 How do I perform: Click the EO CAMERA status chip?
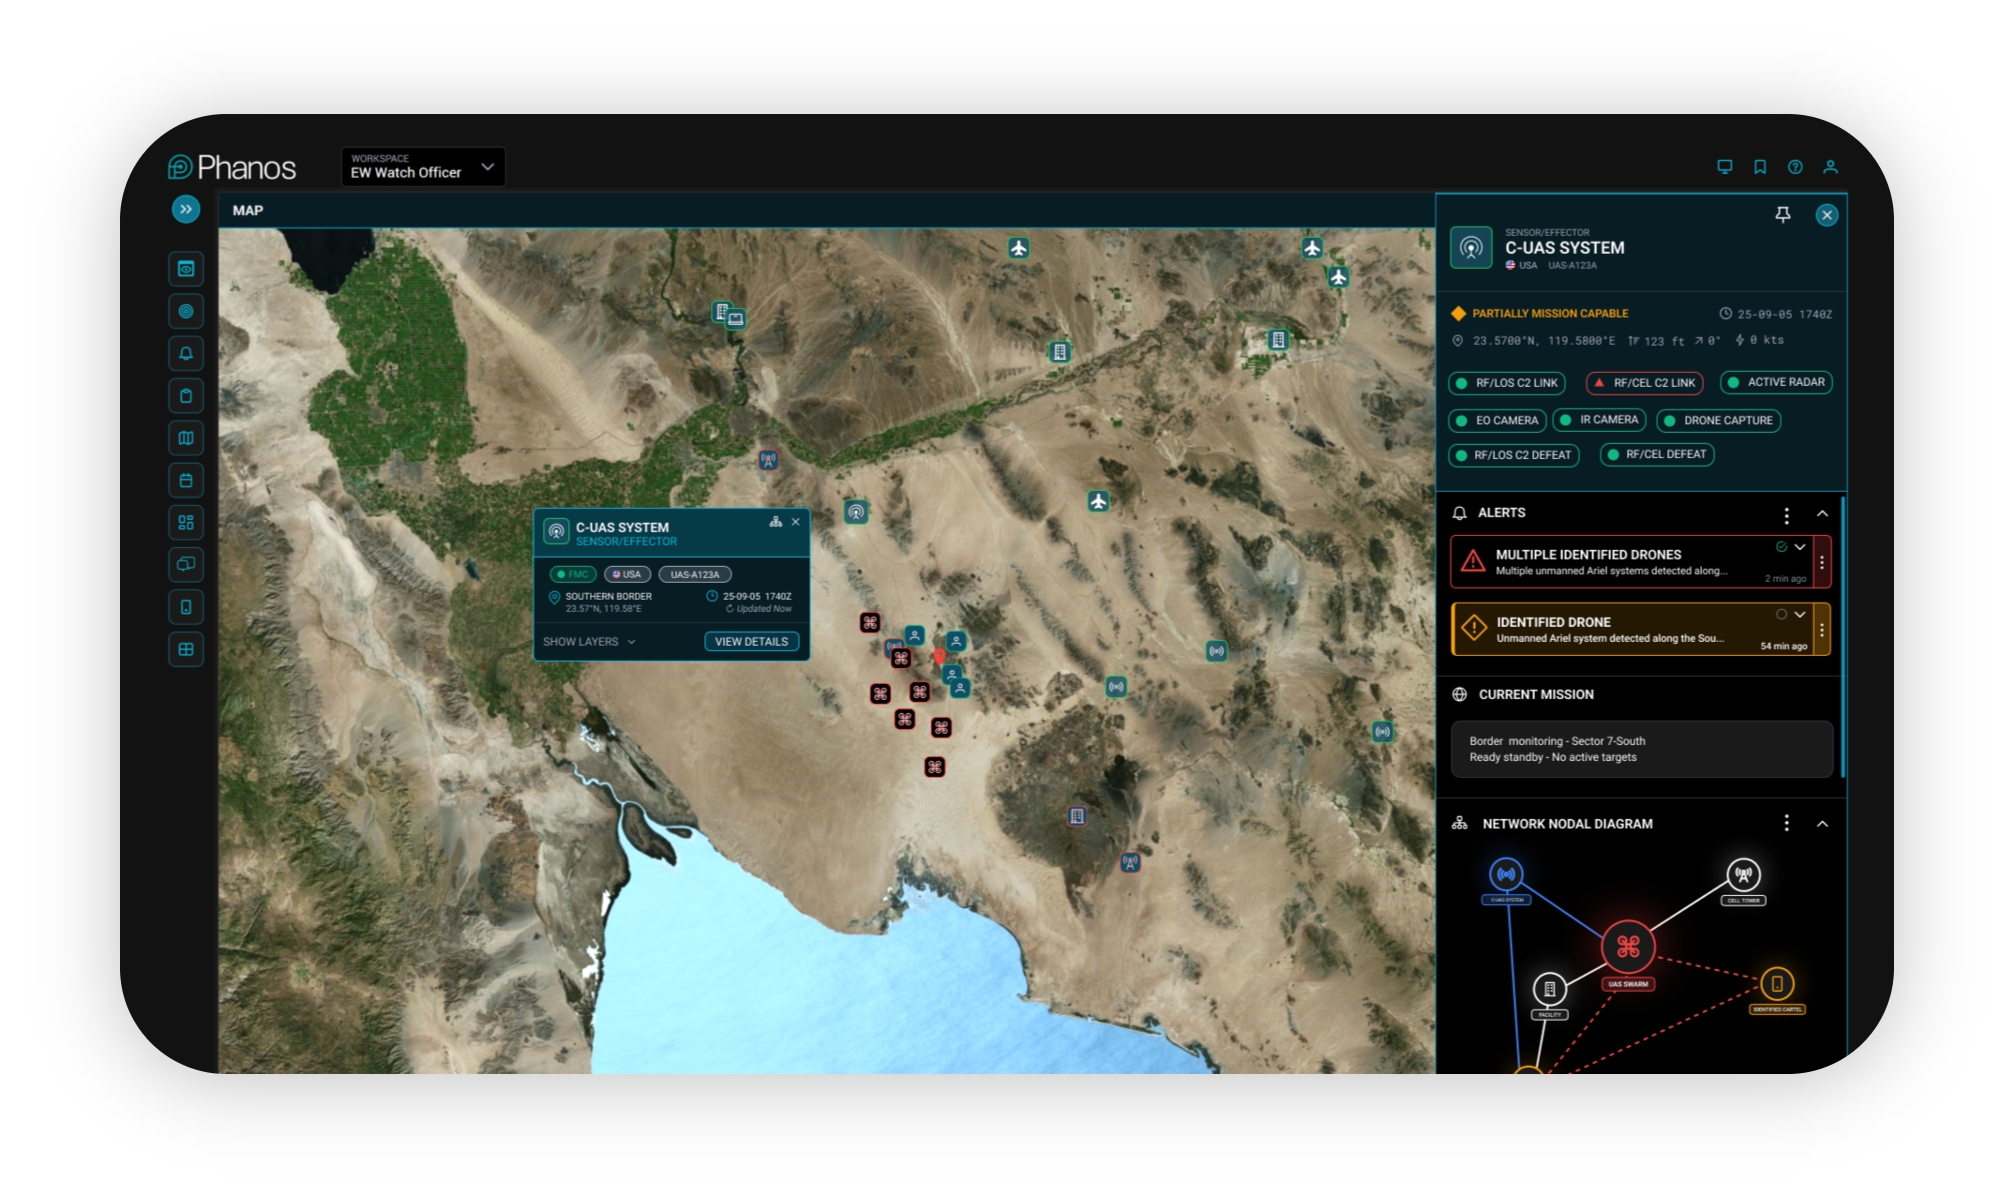pyautogui.click(x=1497, y=421)
